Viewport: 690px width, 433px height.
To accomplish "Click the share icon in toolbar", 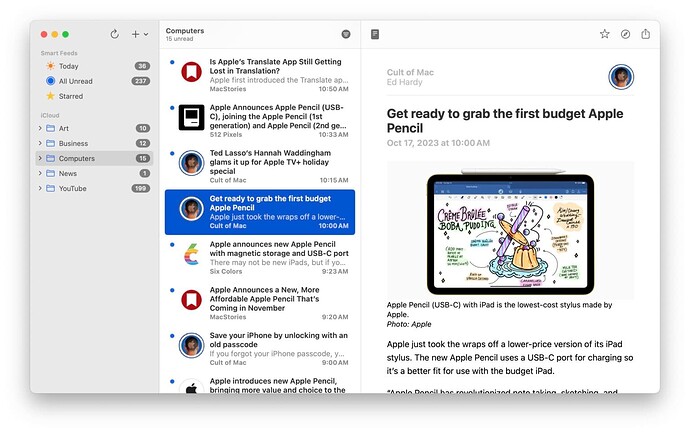I will 646,34.
